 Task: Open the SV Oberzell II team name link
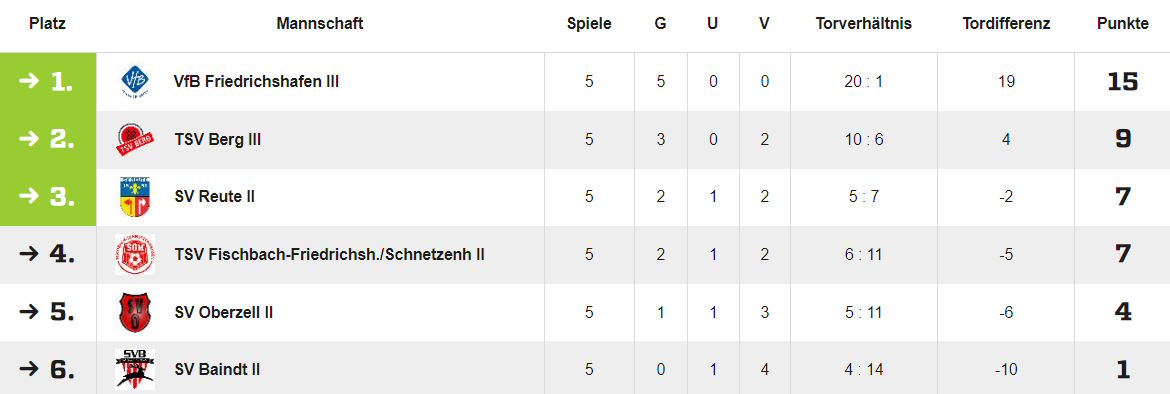(x=223, y=312)
